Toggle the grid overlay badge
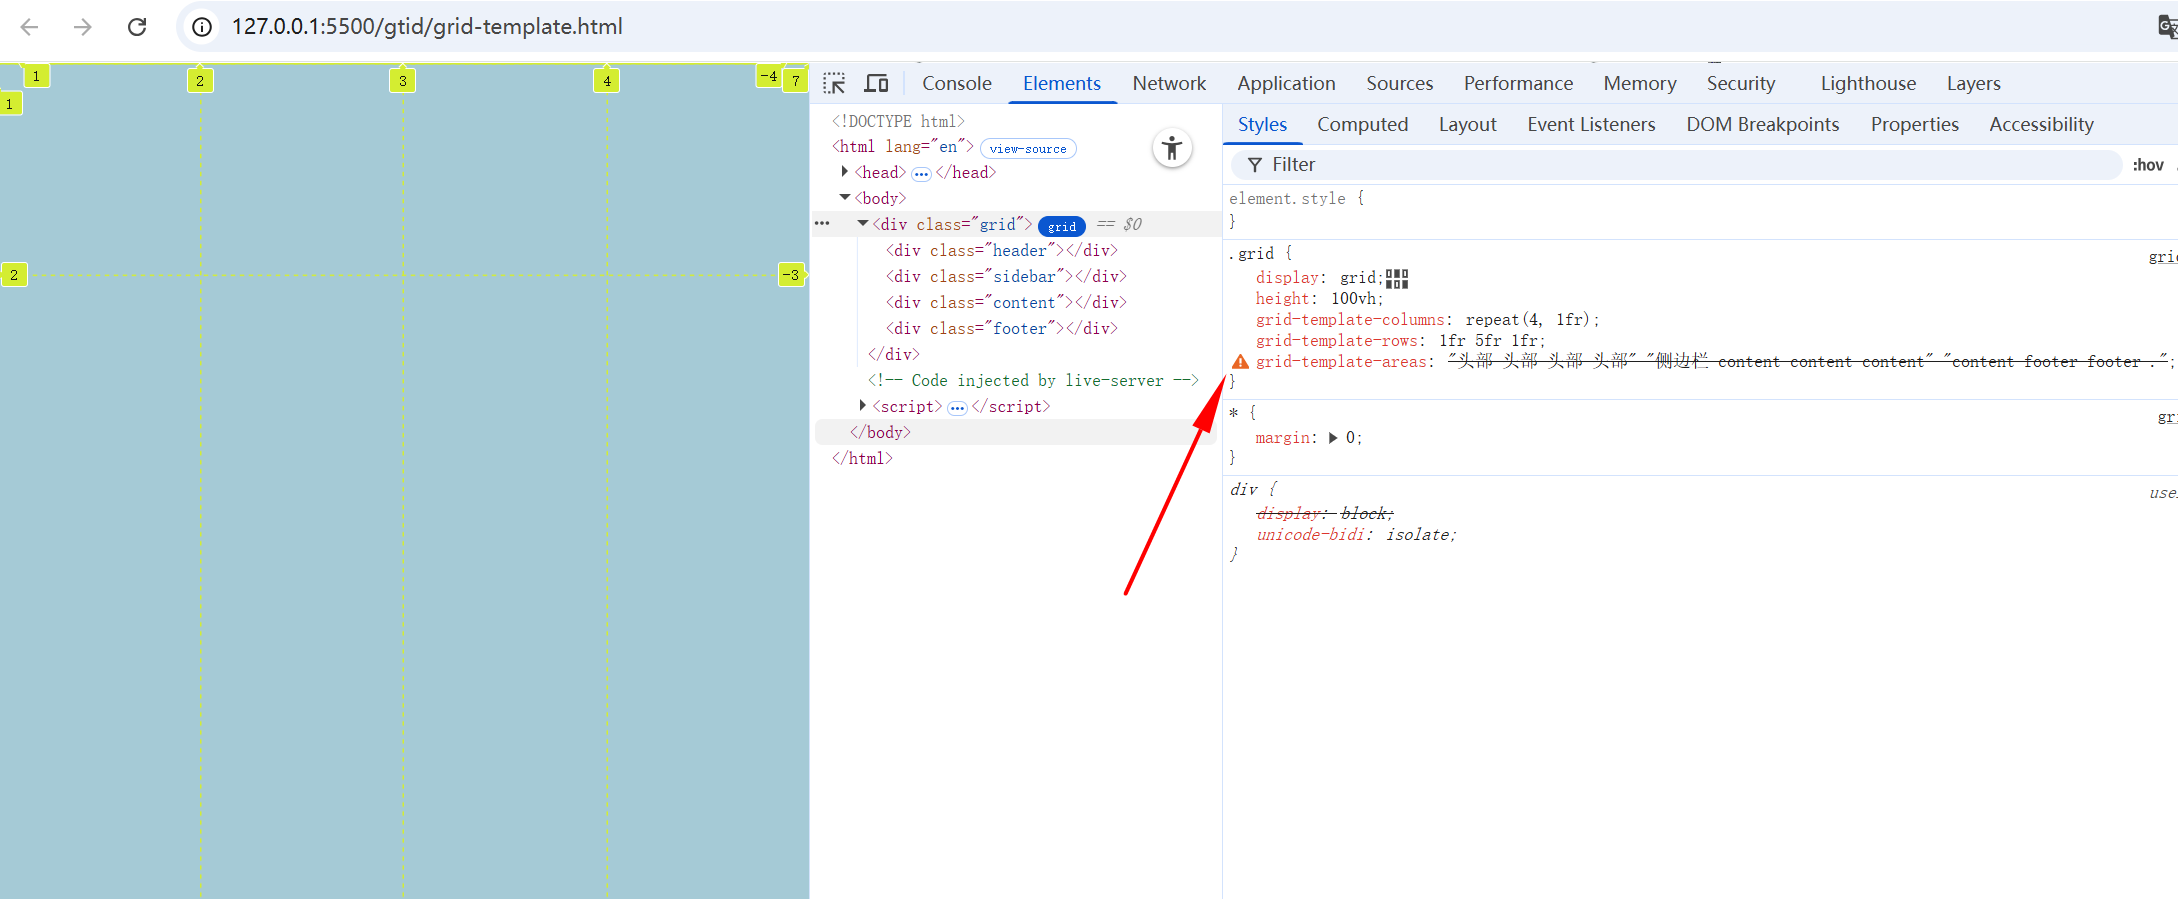This screenshot has height=899, width=2178. [1061, 226]
